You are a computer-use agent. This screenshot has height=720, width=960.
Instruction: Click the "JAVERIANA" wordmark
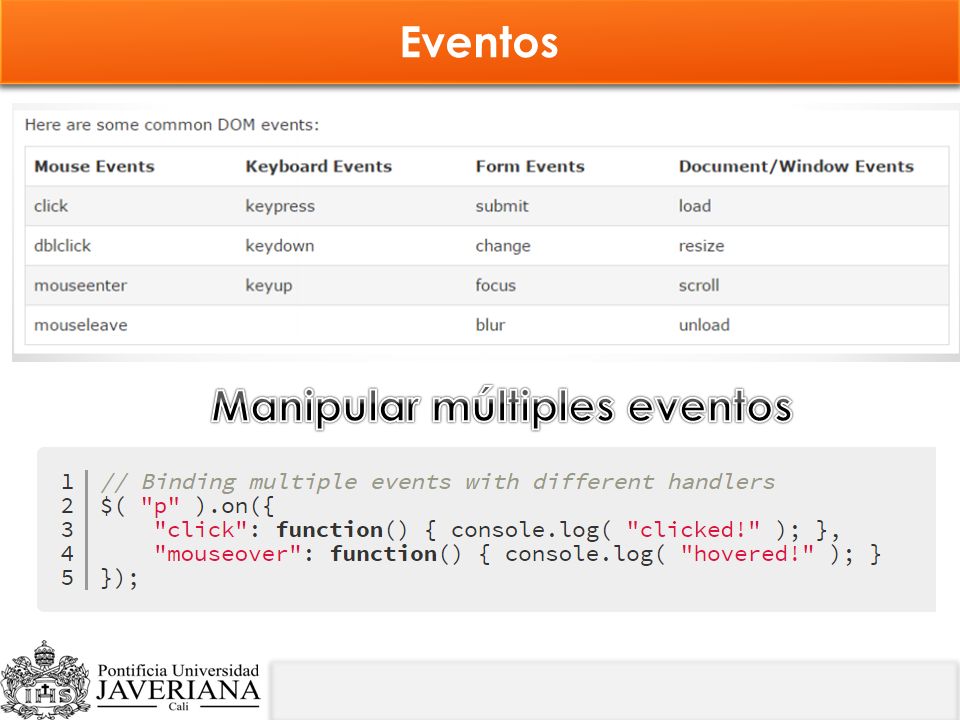[178, 691]
